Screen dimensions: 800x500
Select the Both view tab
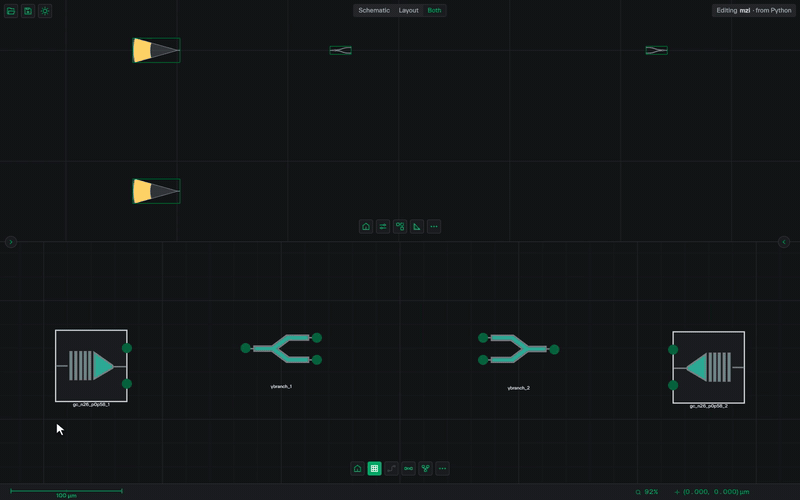[x=434, y=10]
